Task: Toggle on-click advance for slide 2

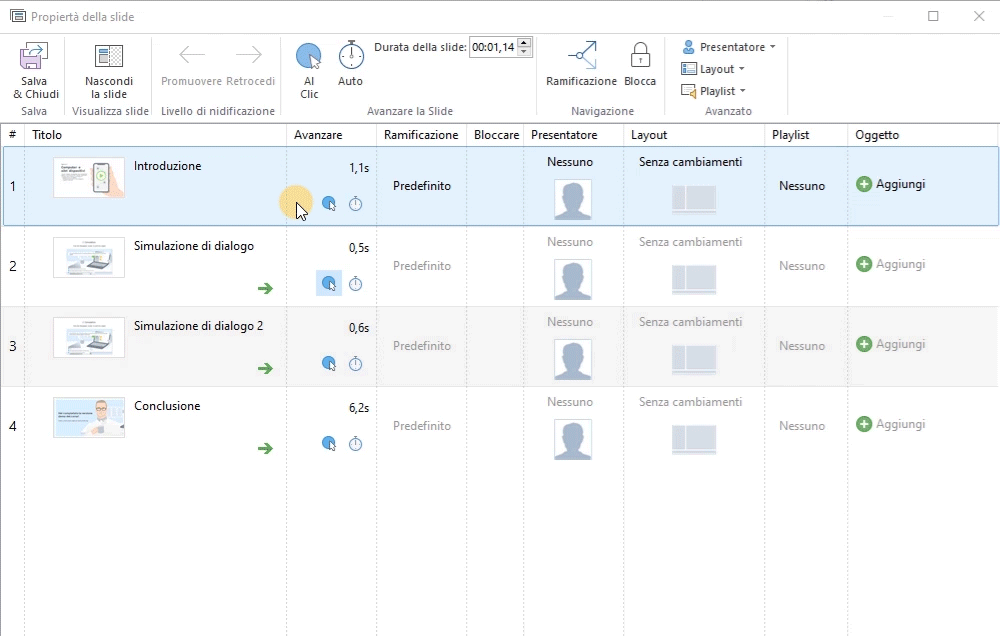Action: pyautogui.click(x=328, y=284)
